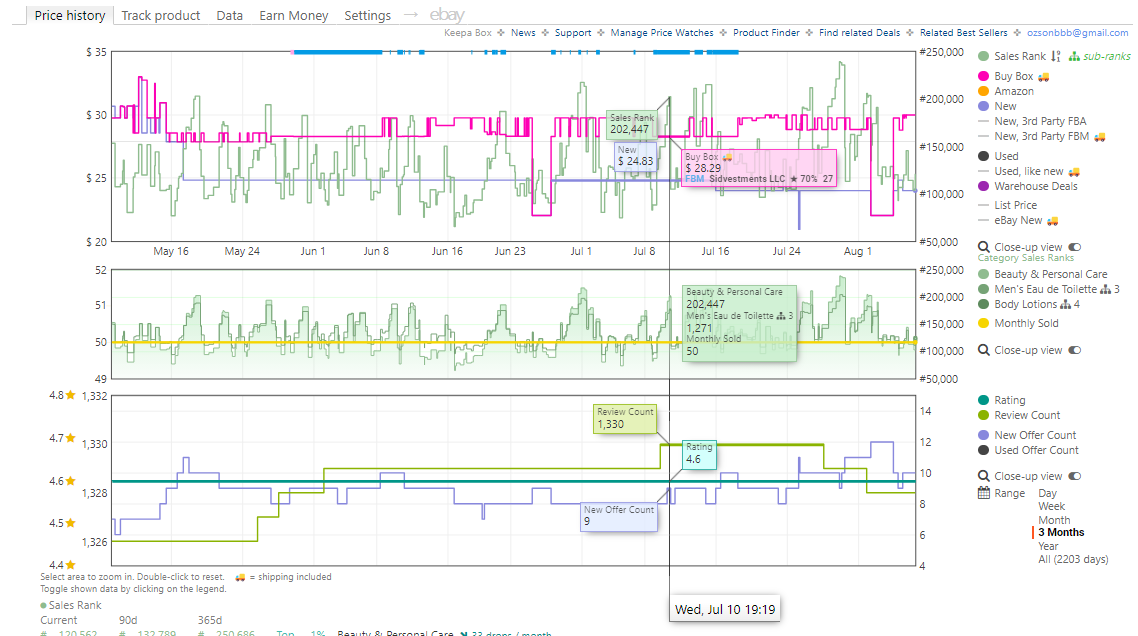
Task: Click the Wed, Jul 10 19:19 date marker
Action: click(x=724, y=609)
